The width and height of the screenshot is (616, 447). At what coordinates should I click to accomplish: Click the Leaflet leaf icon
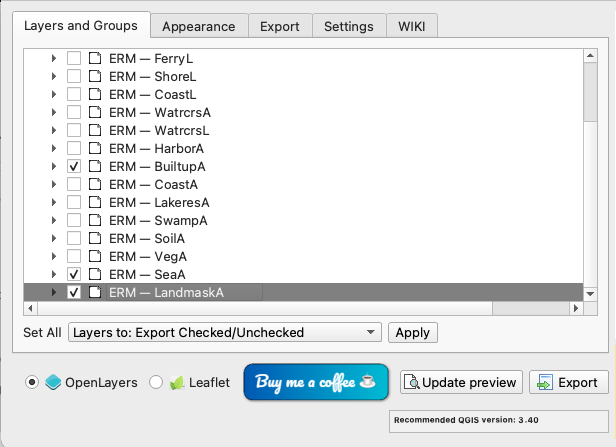coord(176,382)
